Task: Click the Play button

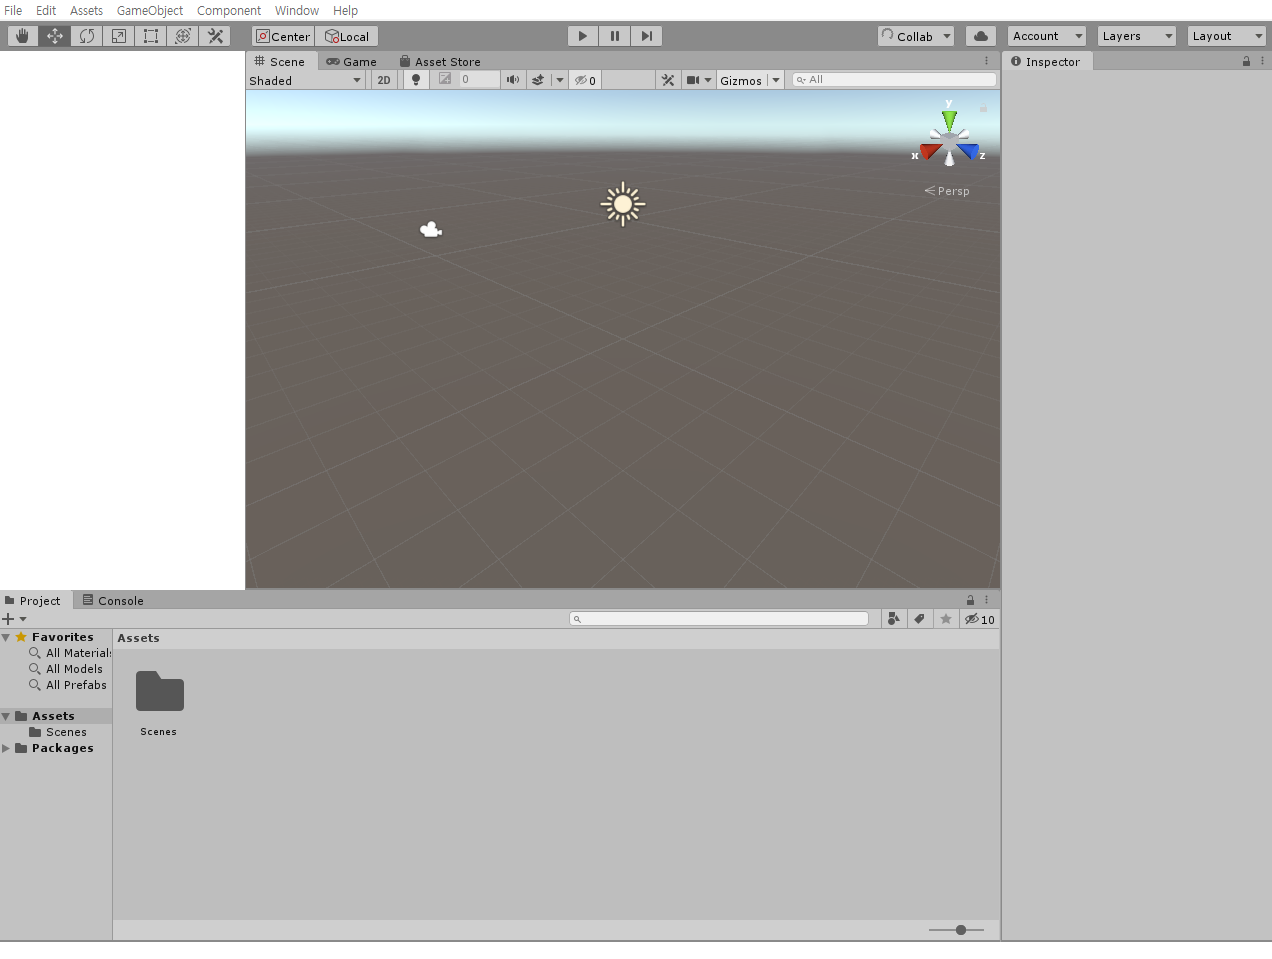Action: (x=582, y=36)
